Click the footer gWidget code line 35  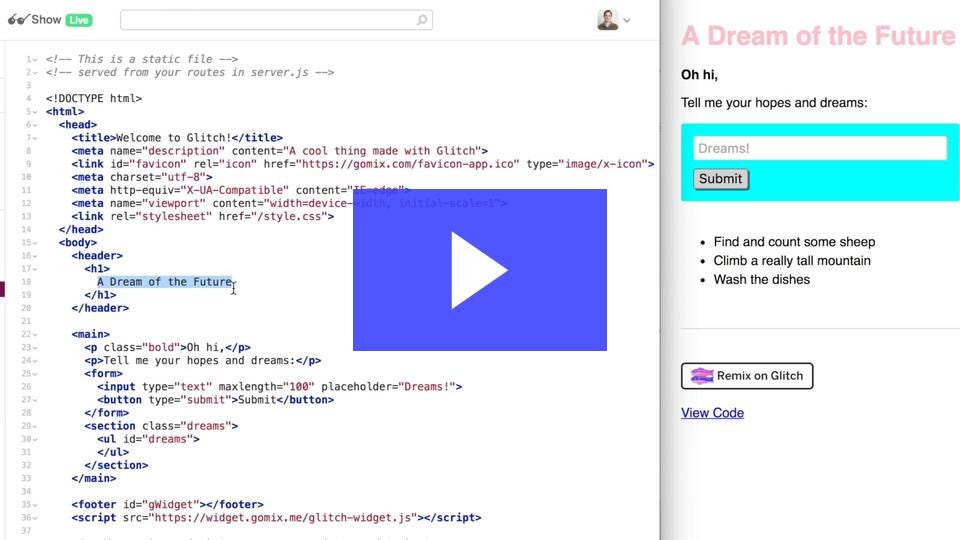point(167,504)
